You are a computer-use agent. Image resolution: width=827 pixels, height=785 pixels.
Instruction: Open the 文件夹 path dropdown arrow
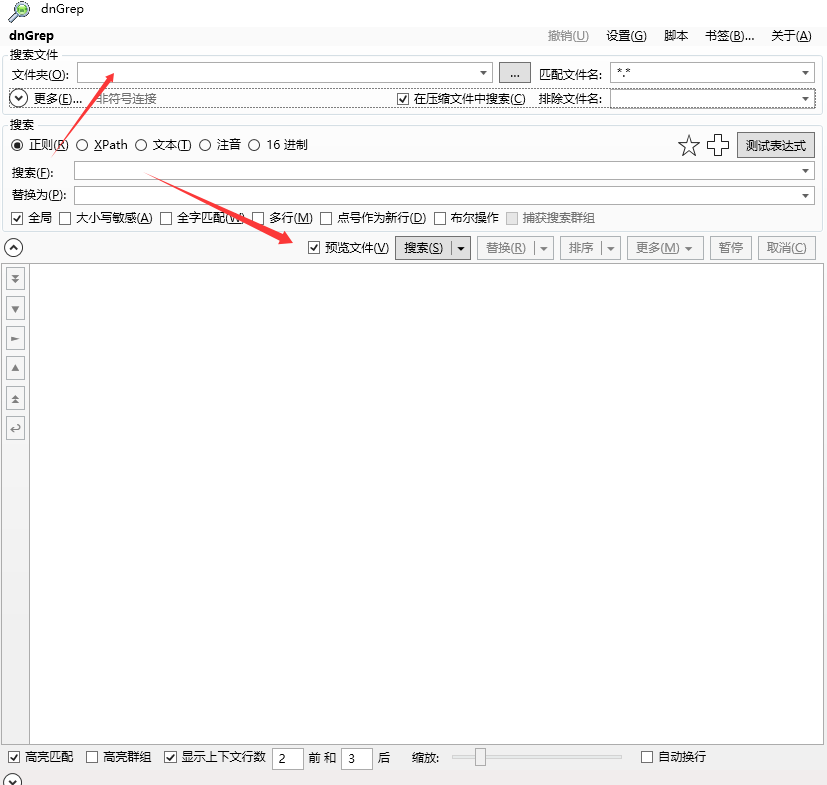click(x=483, y=73)
